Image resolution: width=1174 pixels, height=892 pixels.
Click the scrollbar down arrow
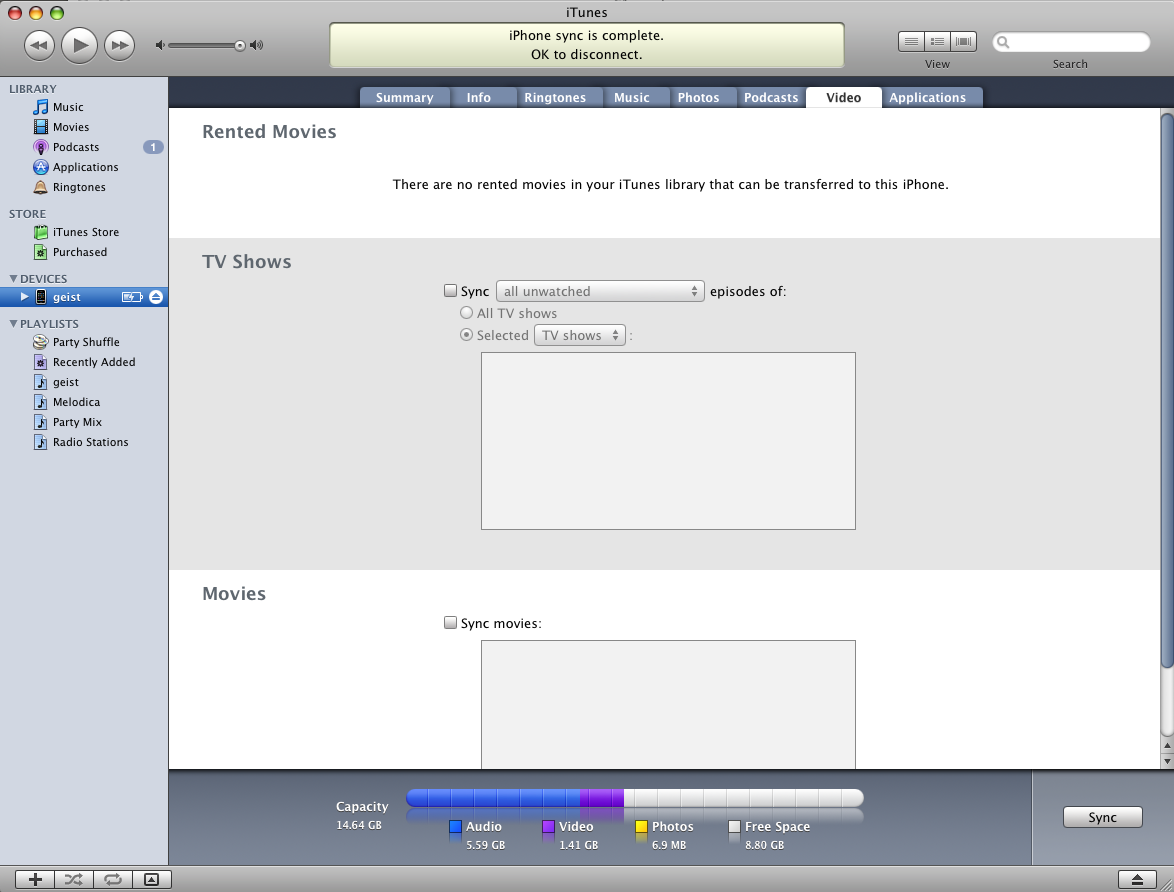1167,761
